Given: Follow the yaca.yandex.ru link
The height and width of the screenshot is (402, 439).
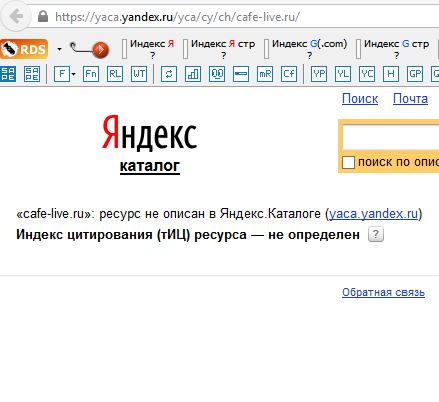Looking at the screenshot, I should coord(373,214).
